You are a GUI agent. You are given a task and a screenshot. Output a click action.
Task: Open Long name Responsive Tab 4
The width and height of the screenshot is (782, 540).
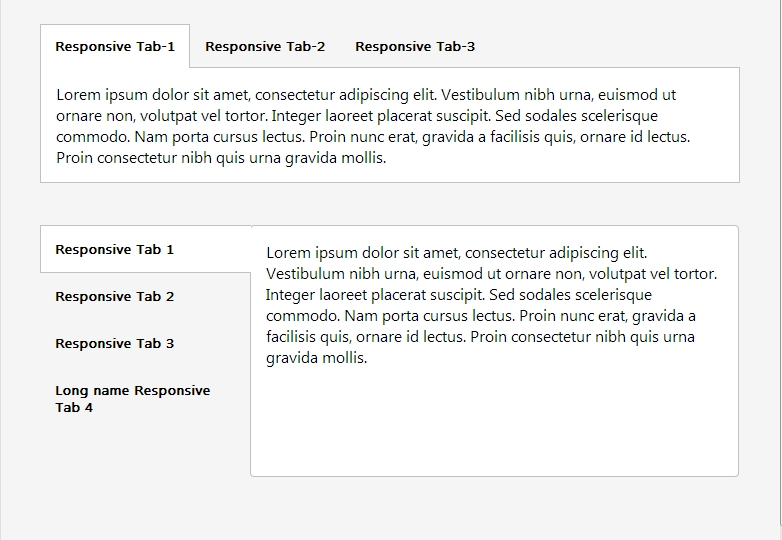click(132, 399)
